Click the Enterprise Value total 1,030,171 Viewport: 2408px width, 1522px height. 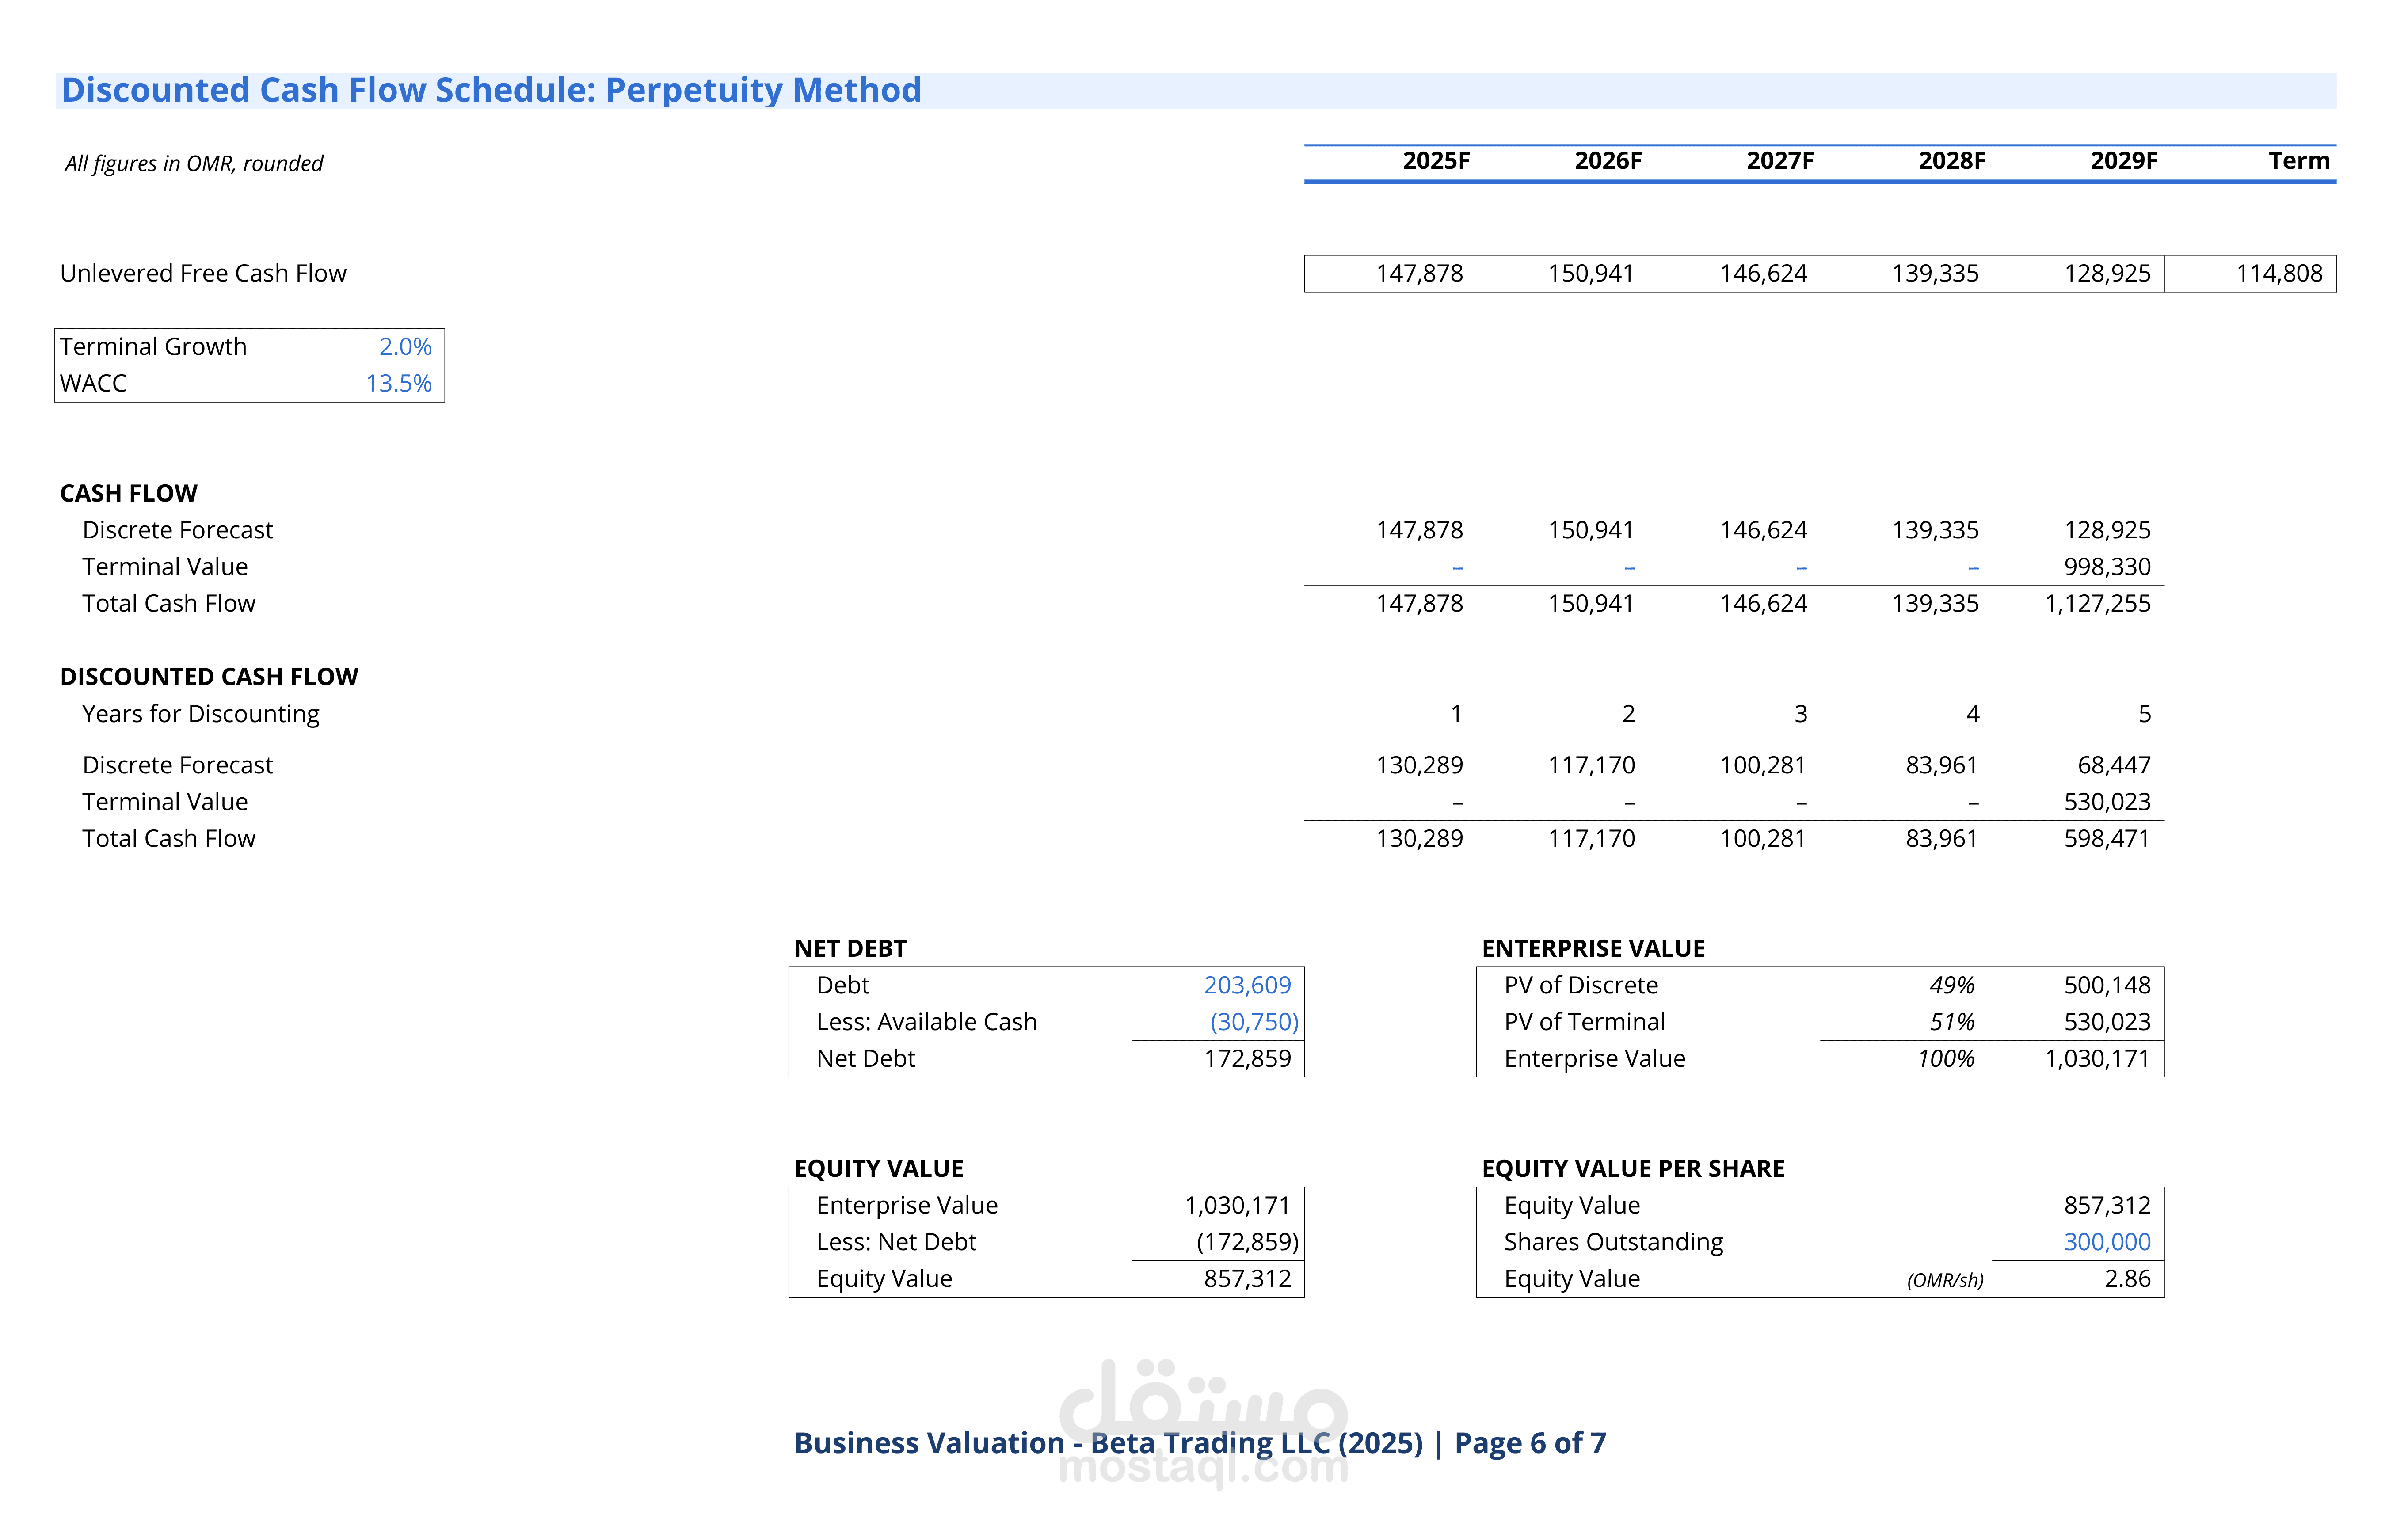coord(2096,1058)
